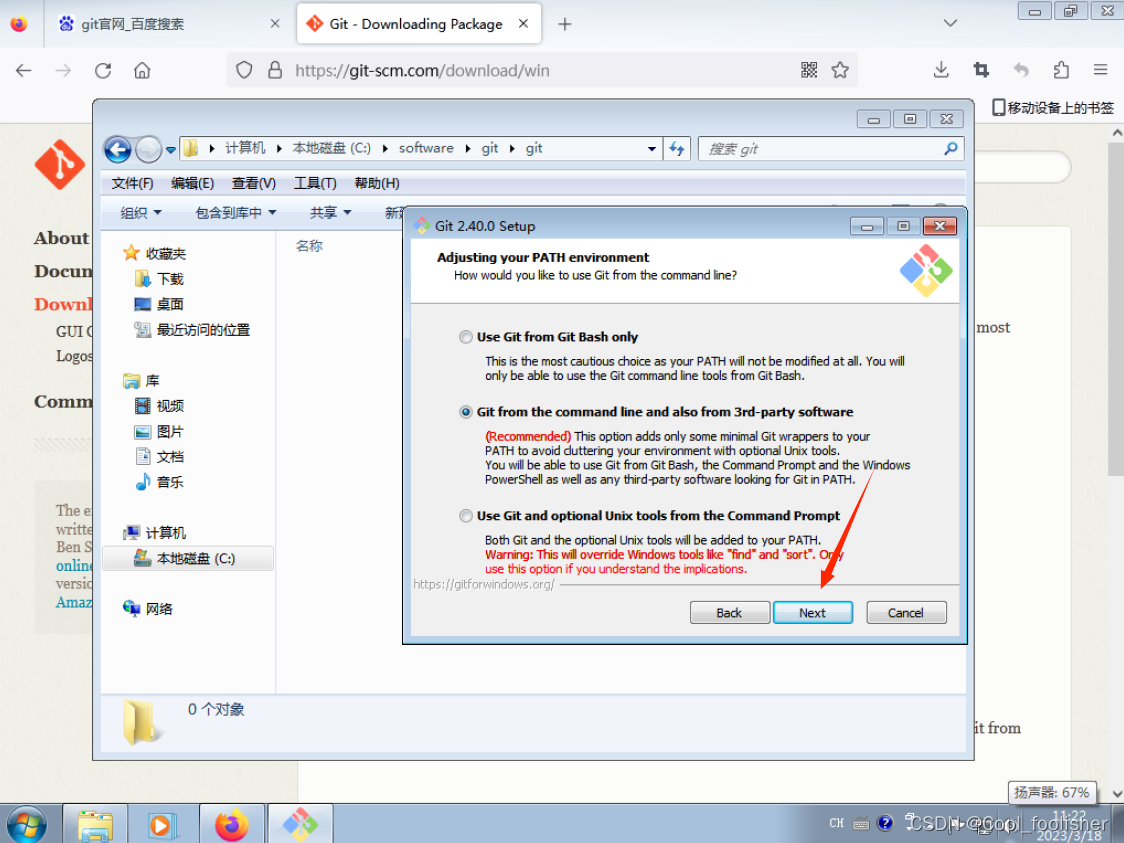Open Firefox application hamburger menu
Image resolution: width=1124 pixels, height=843 pixels.
1100,70
